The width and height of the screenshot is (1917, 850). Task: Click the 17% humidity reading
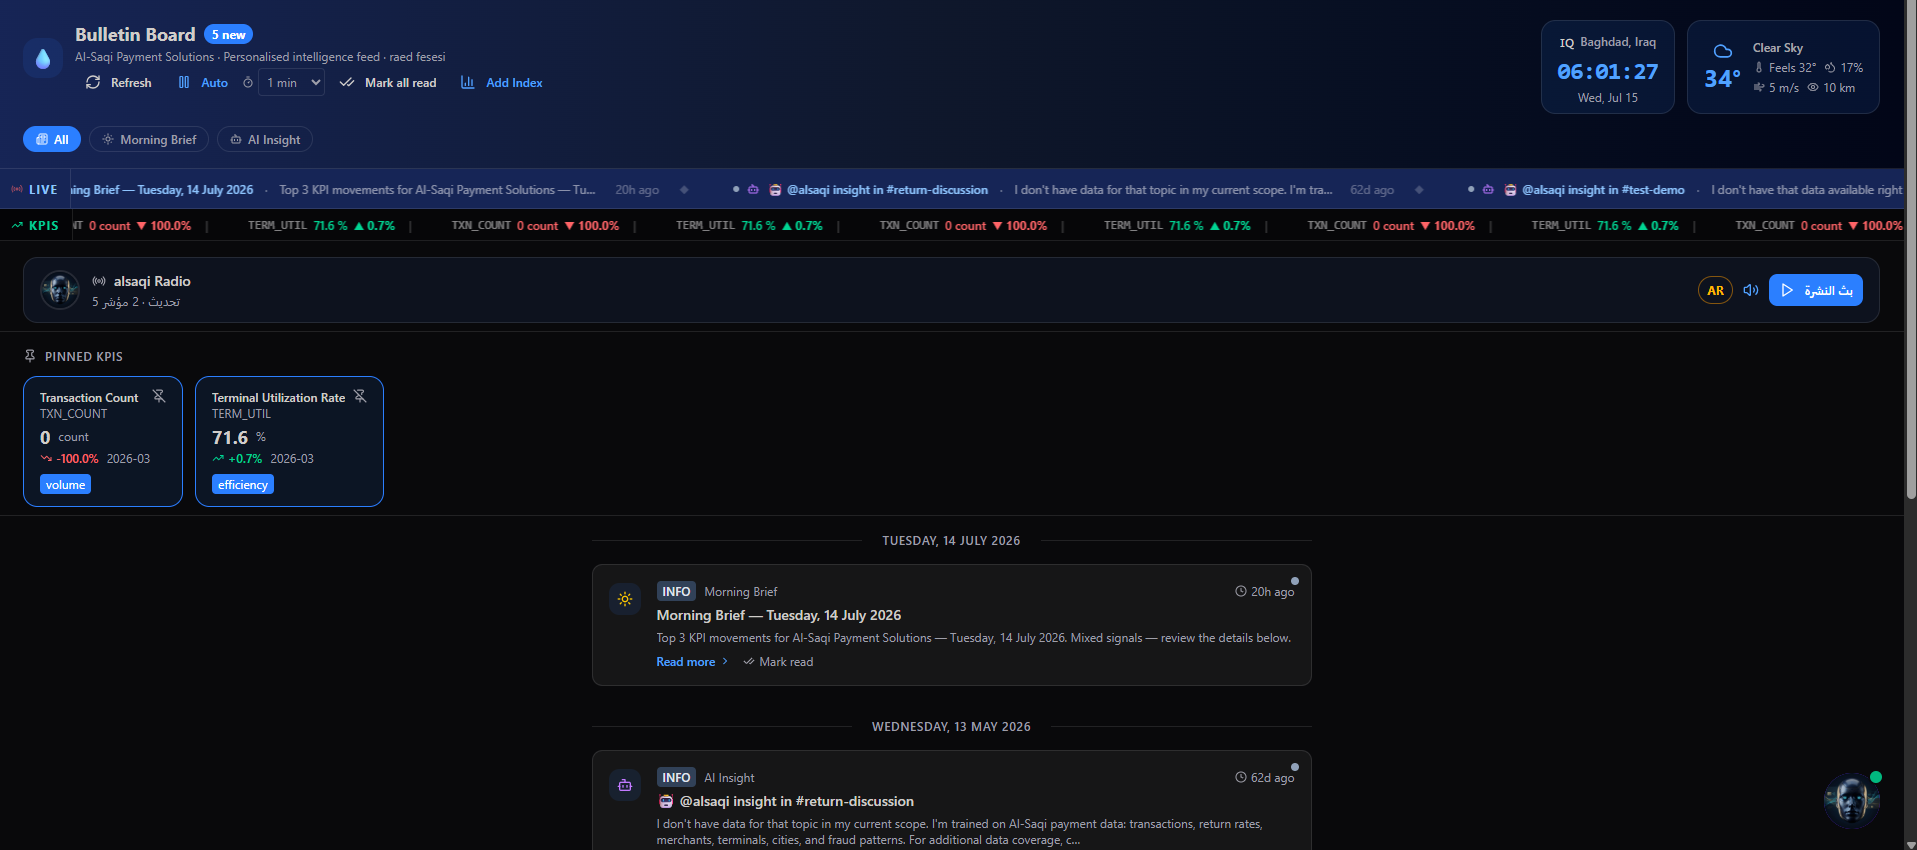1843,68
